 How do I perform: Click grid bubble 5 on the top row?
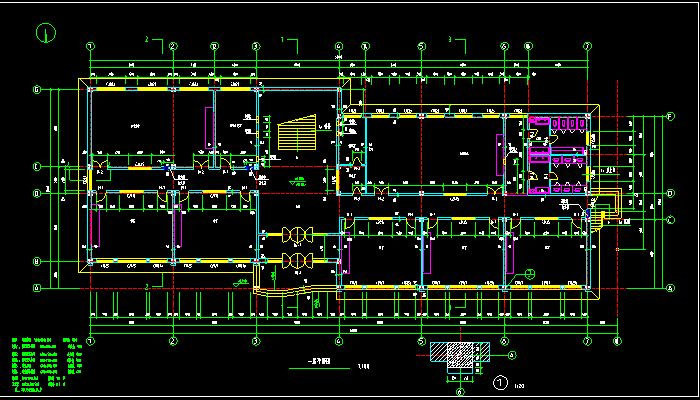[421, 46]
